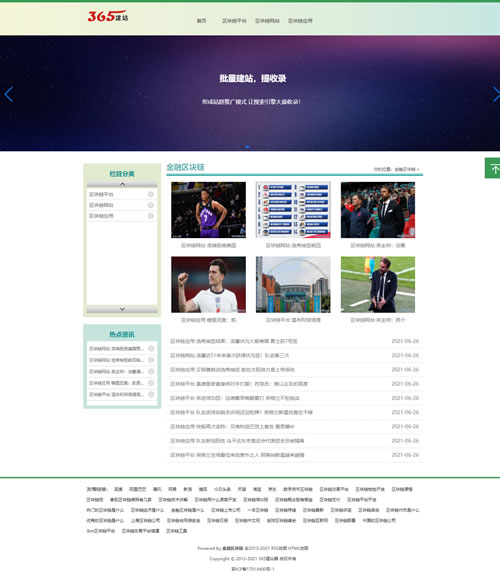The image size is (500, 580).
Task: Advance to next banner slide arrow
Action: coord(496,94)
